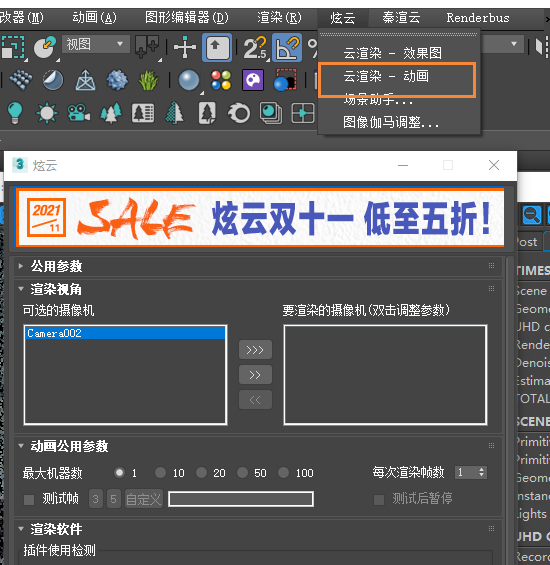
Task: Choose 图像伽马调整... menu entry
Action: coord(391,122)
